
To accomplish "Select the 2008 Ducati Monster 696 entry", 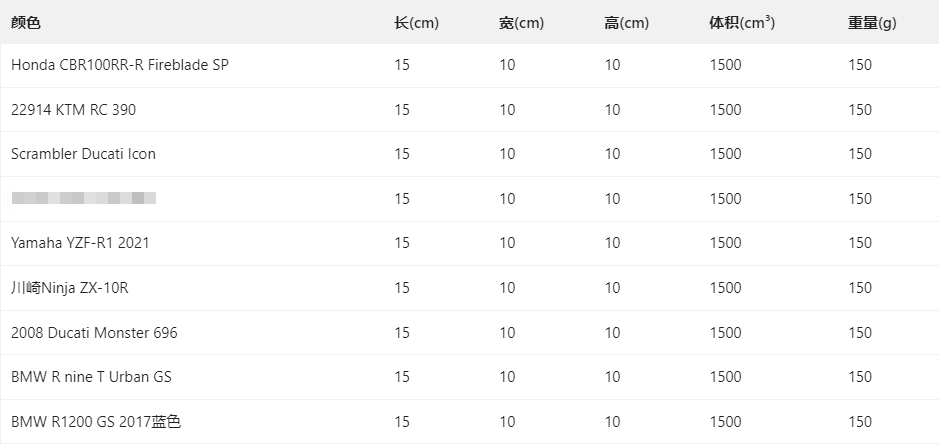I will click(x=94, y=332).
